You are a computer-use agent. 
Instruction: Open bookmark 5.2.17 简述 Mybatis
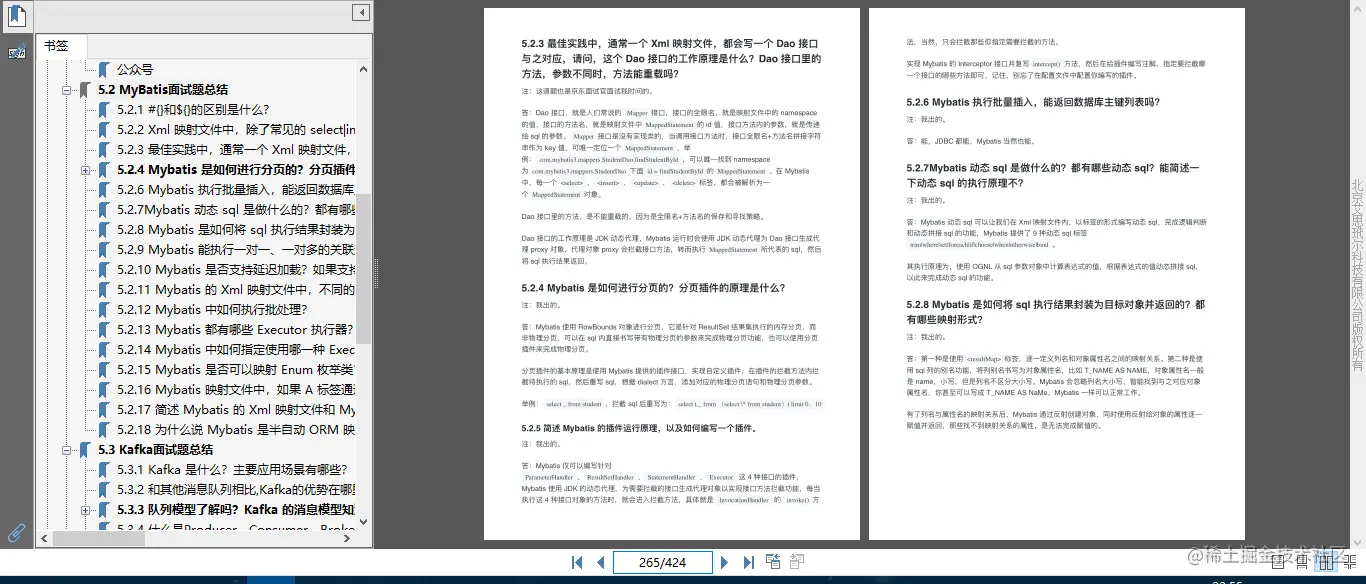tap(236, 410)
